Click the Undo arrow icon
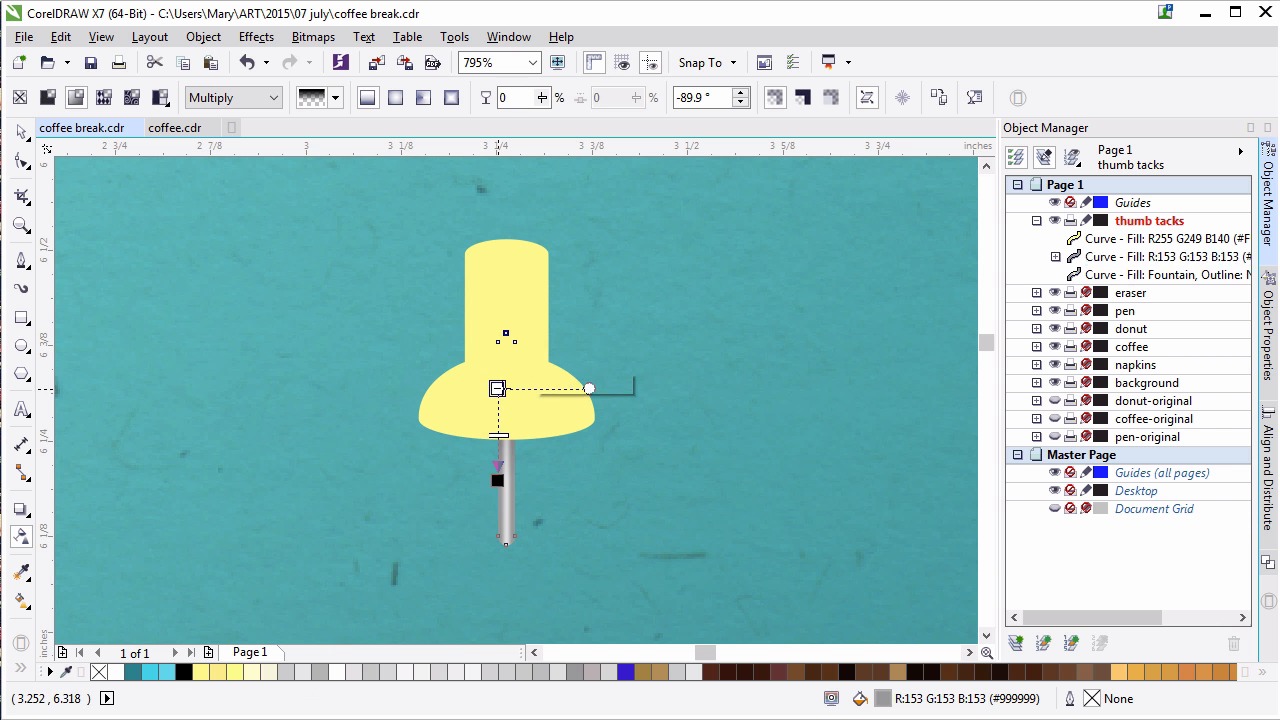 [246, 63]
